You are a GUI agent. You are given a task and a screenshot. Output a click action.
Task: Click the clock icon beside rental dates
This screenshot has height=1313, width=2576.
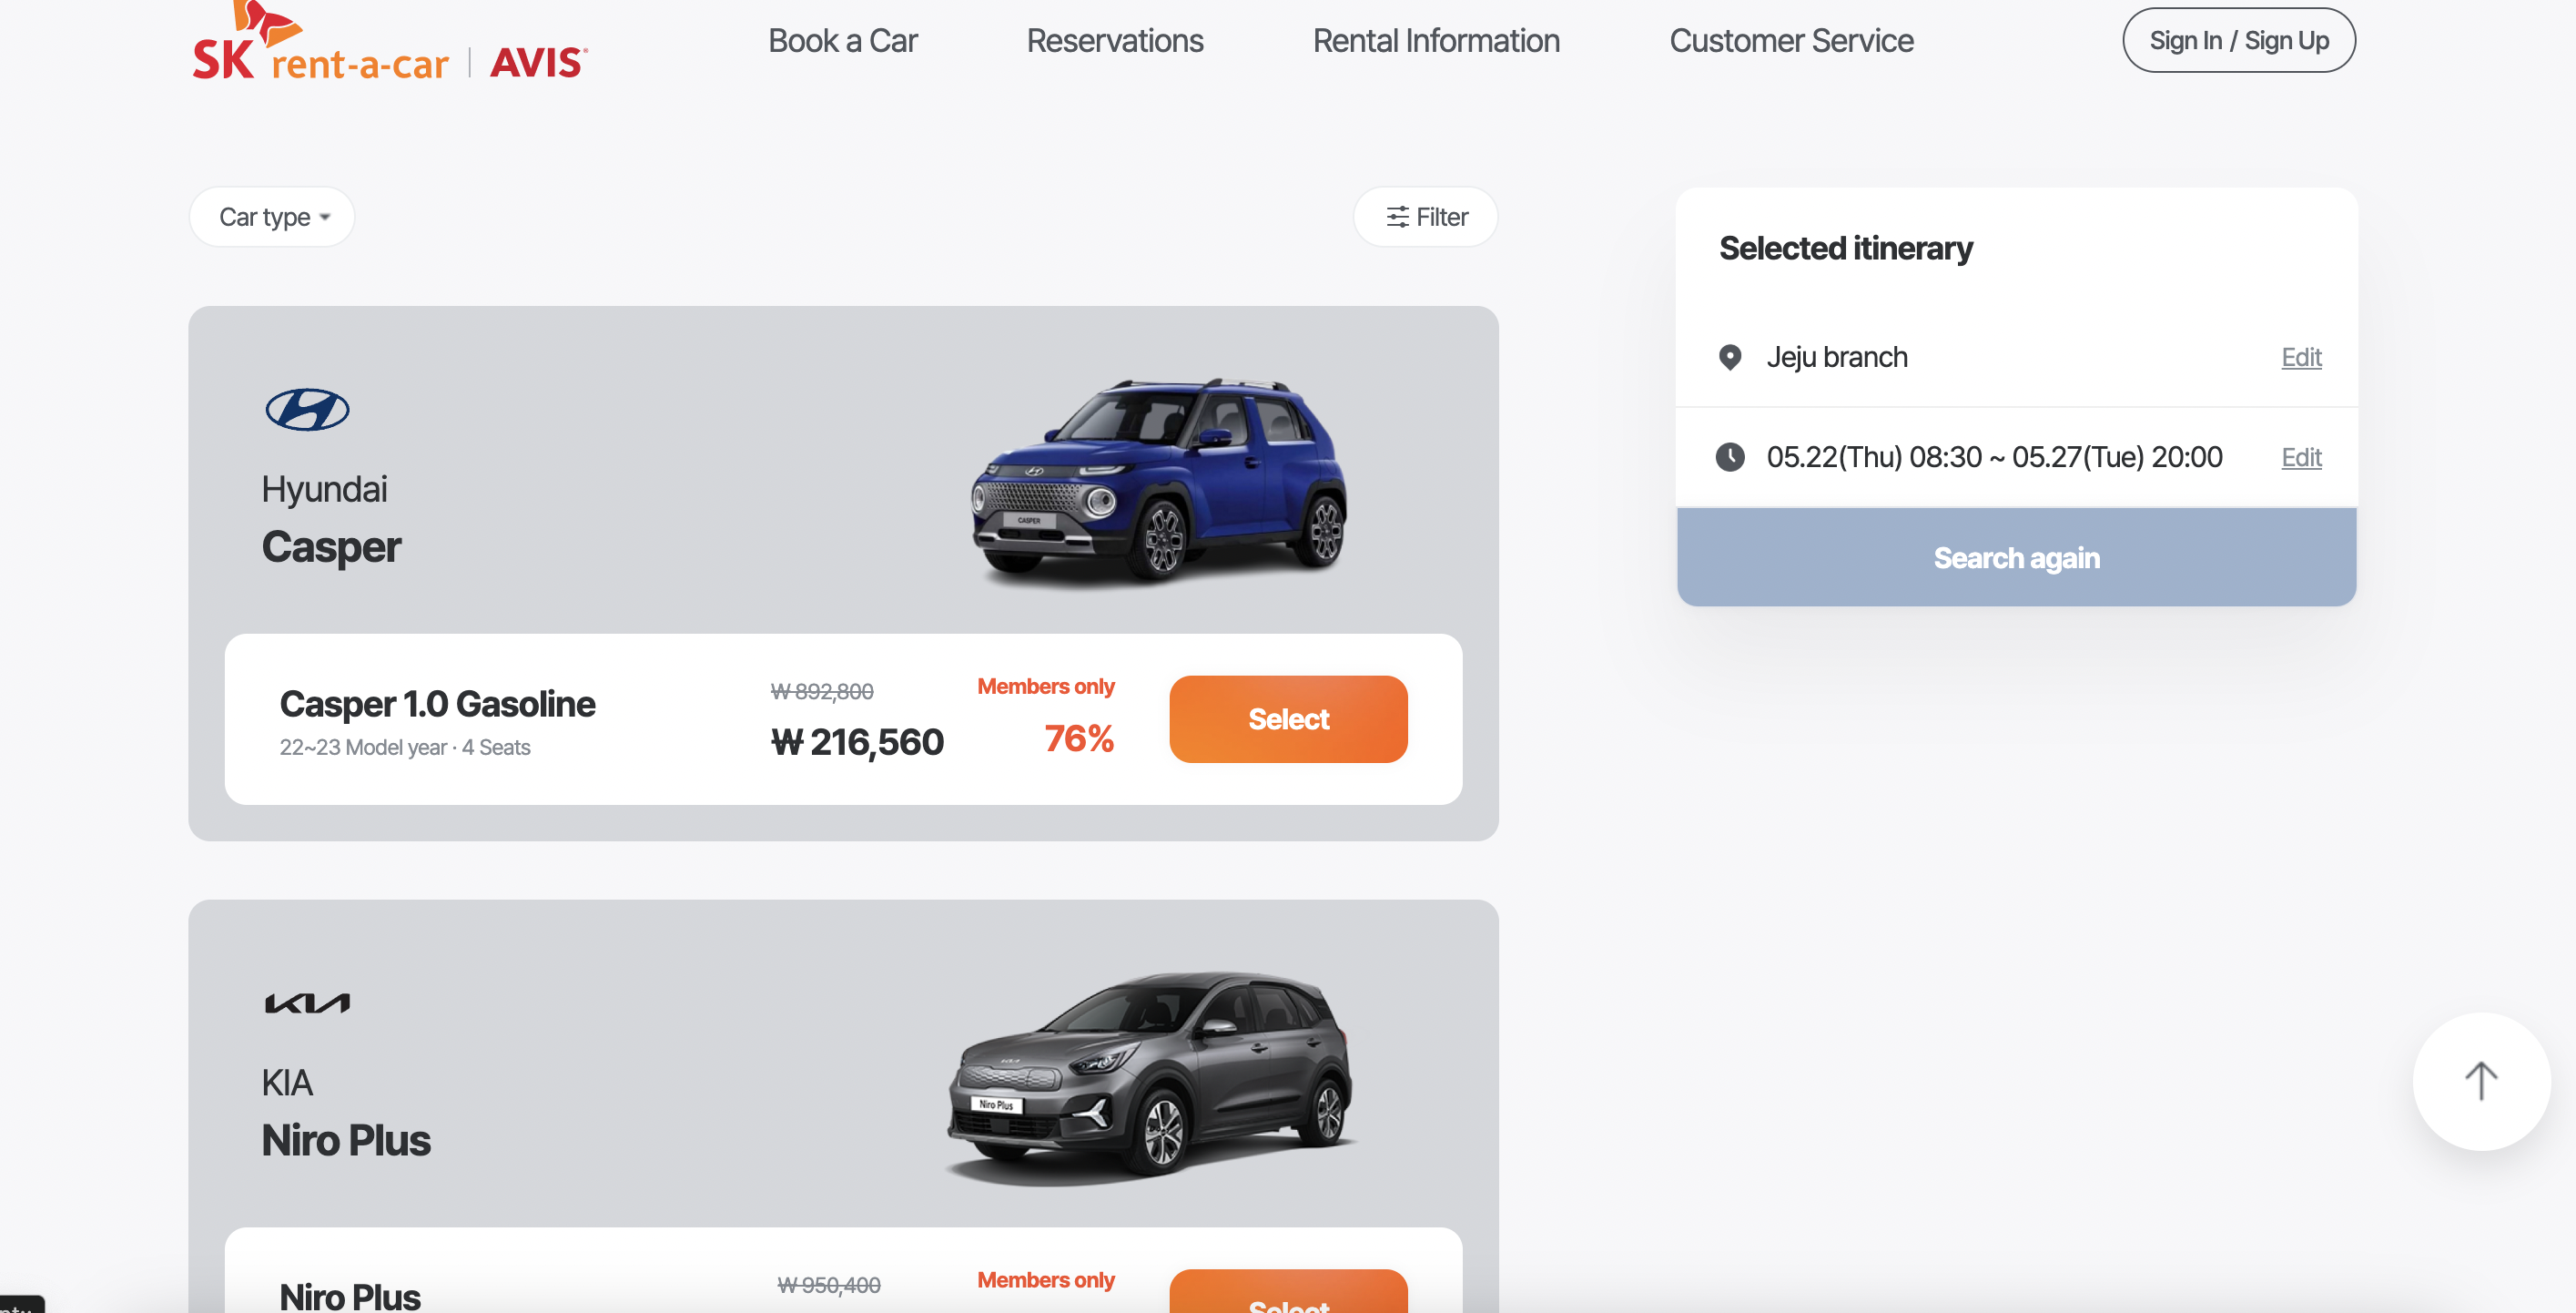pos(1730,457)
